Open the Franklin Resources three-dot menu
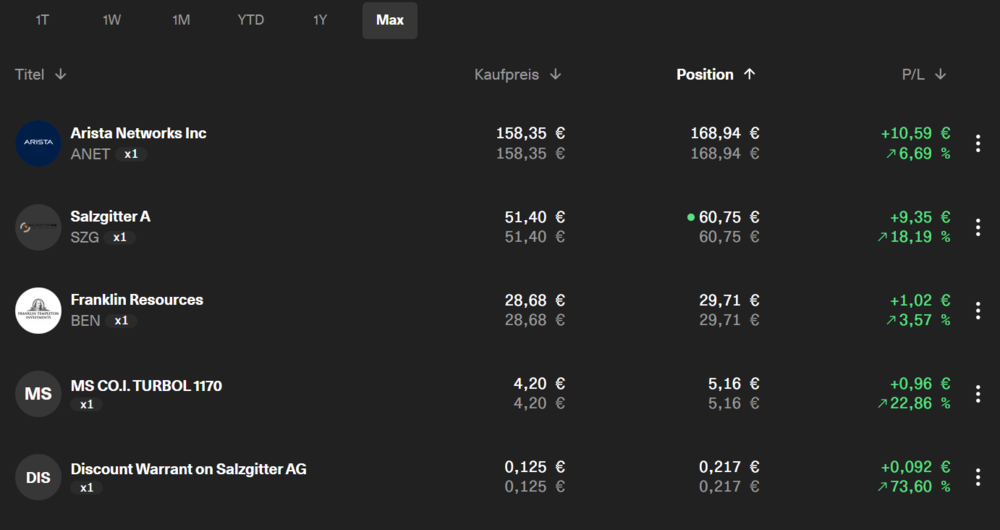Image resolution: width=1000 pixels, height=530 pixels. pos(978,311)
